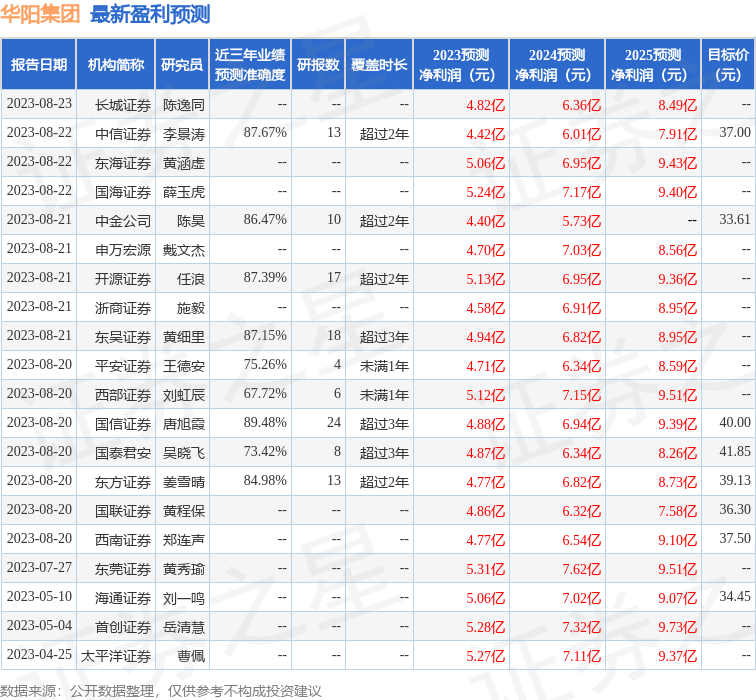Screen dimensions: 756x700
Task: Click researcher name 陈逸同
Action: coord(184,105)
